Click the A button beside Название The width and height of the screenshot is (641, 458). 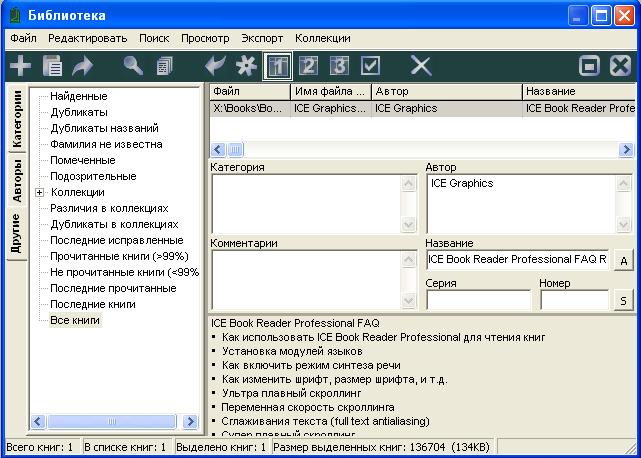coord(623,260)
